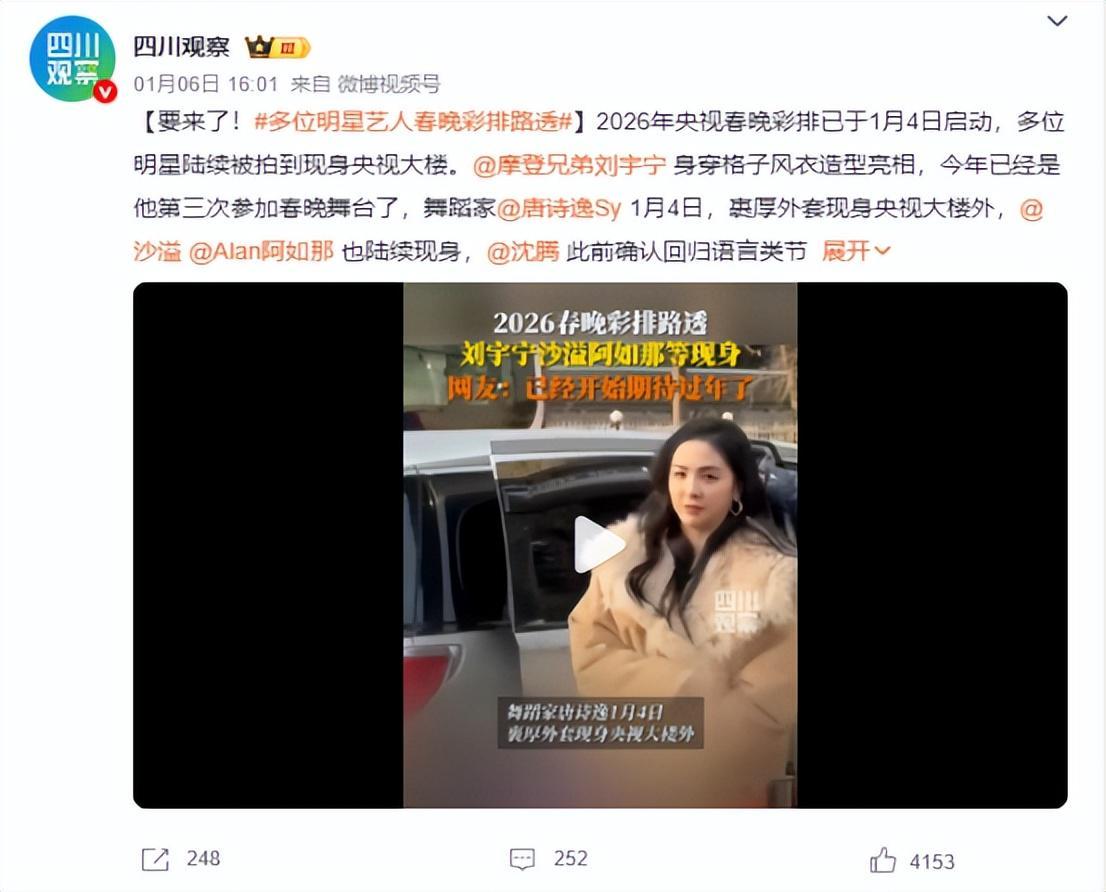Screen dimensions: 1106x892
Task: Click the repost count 248
Action: point(204,858)
